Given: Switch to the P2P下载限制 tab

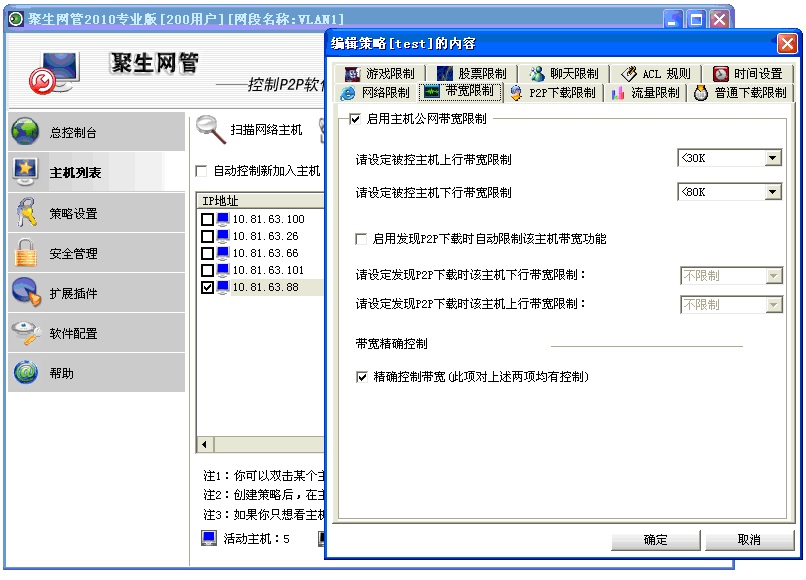Looking at the screenshot, I should (552, 93).
